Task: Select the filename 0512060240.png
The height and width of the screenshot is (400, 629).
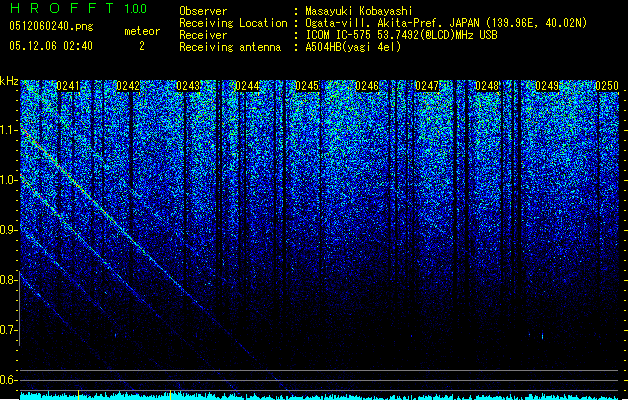Action: click(51, 26)
